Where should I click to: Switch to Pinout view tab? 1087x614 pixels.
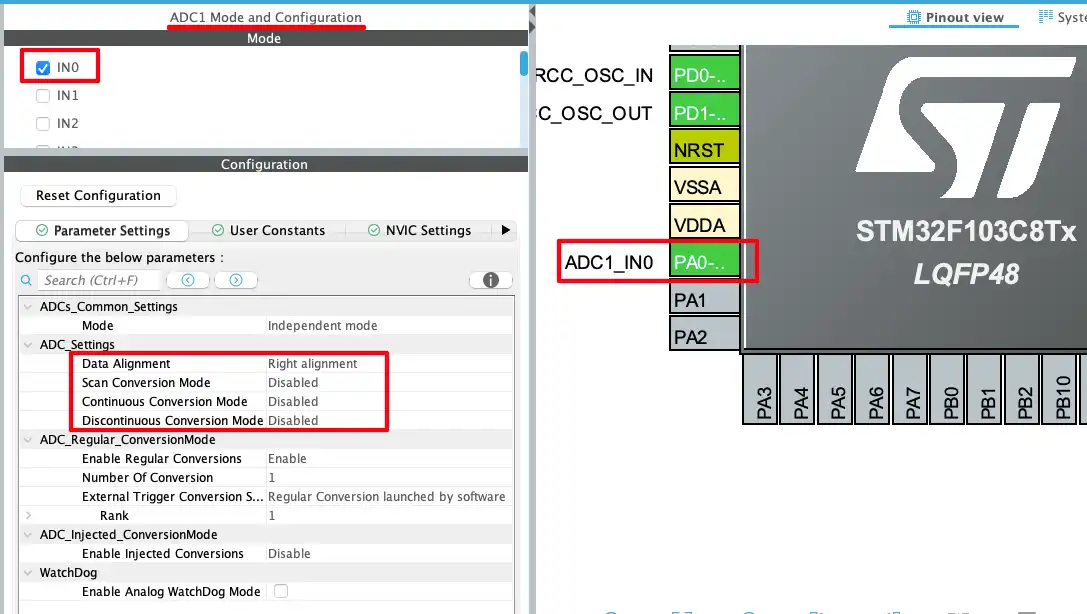[955, 17]
